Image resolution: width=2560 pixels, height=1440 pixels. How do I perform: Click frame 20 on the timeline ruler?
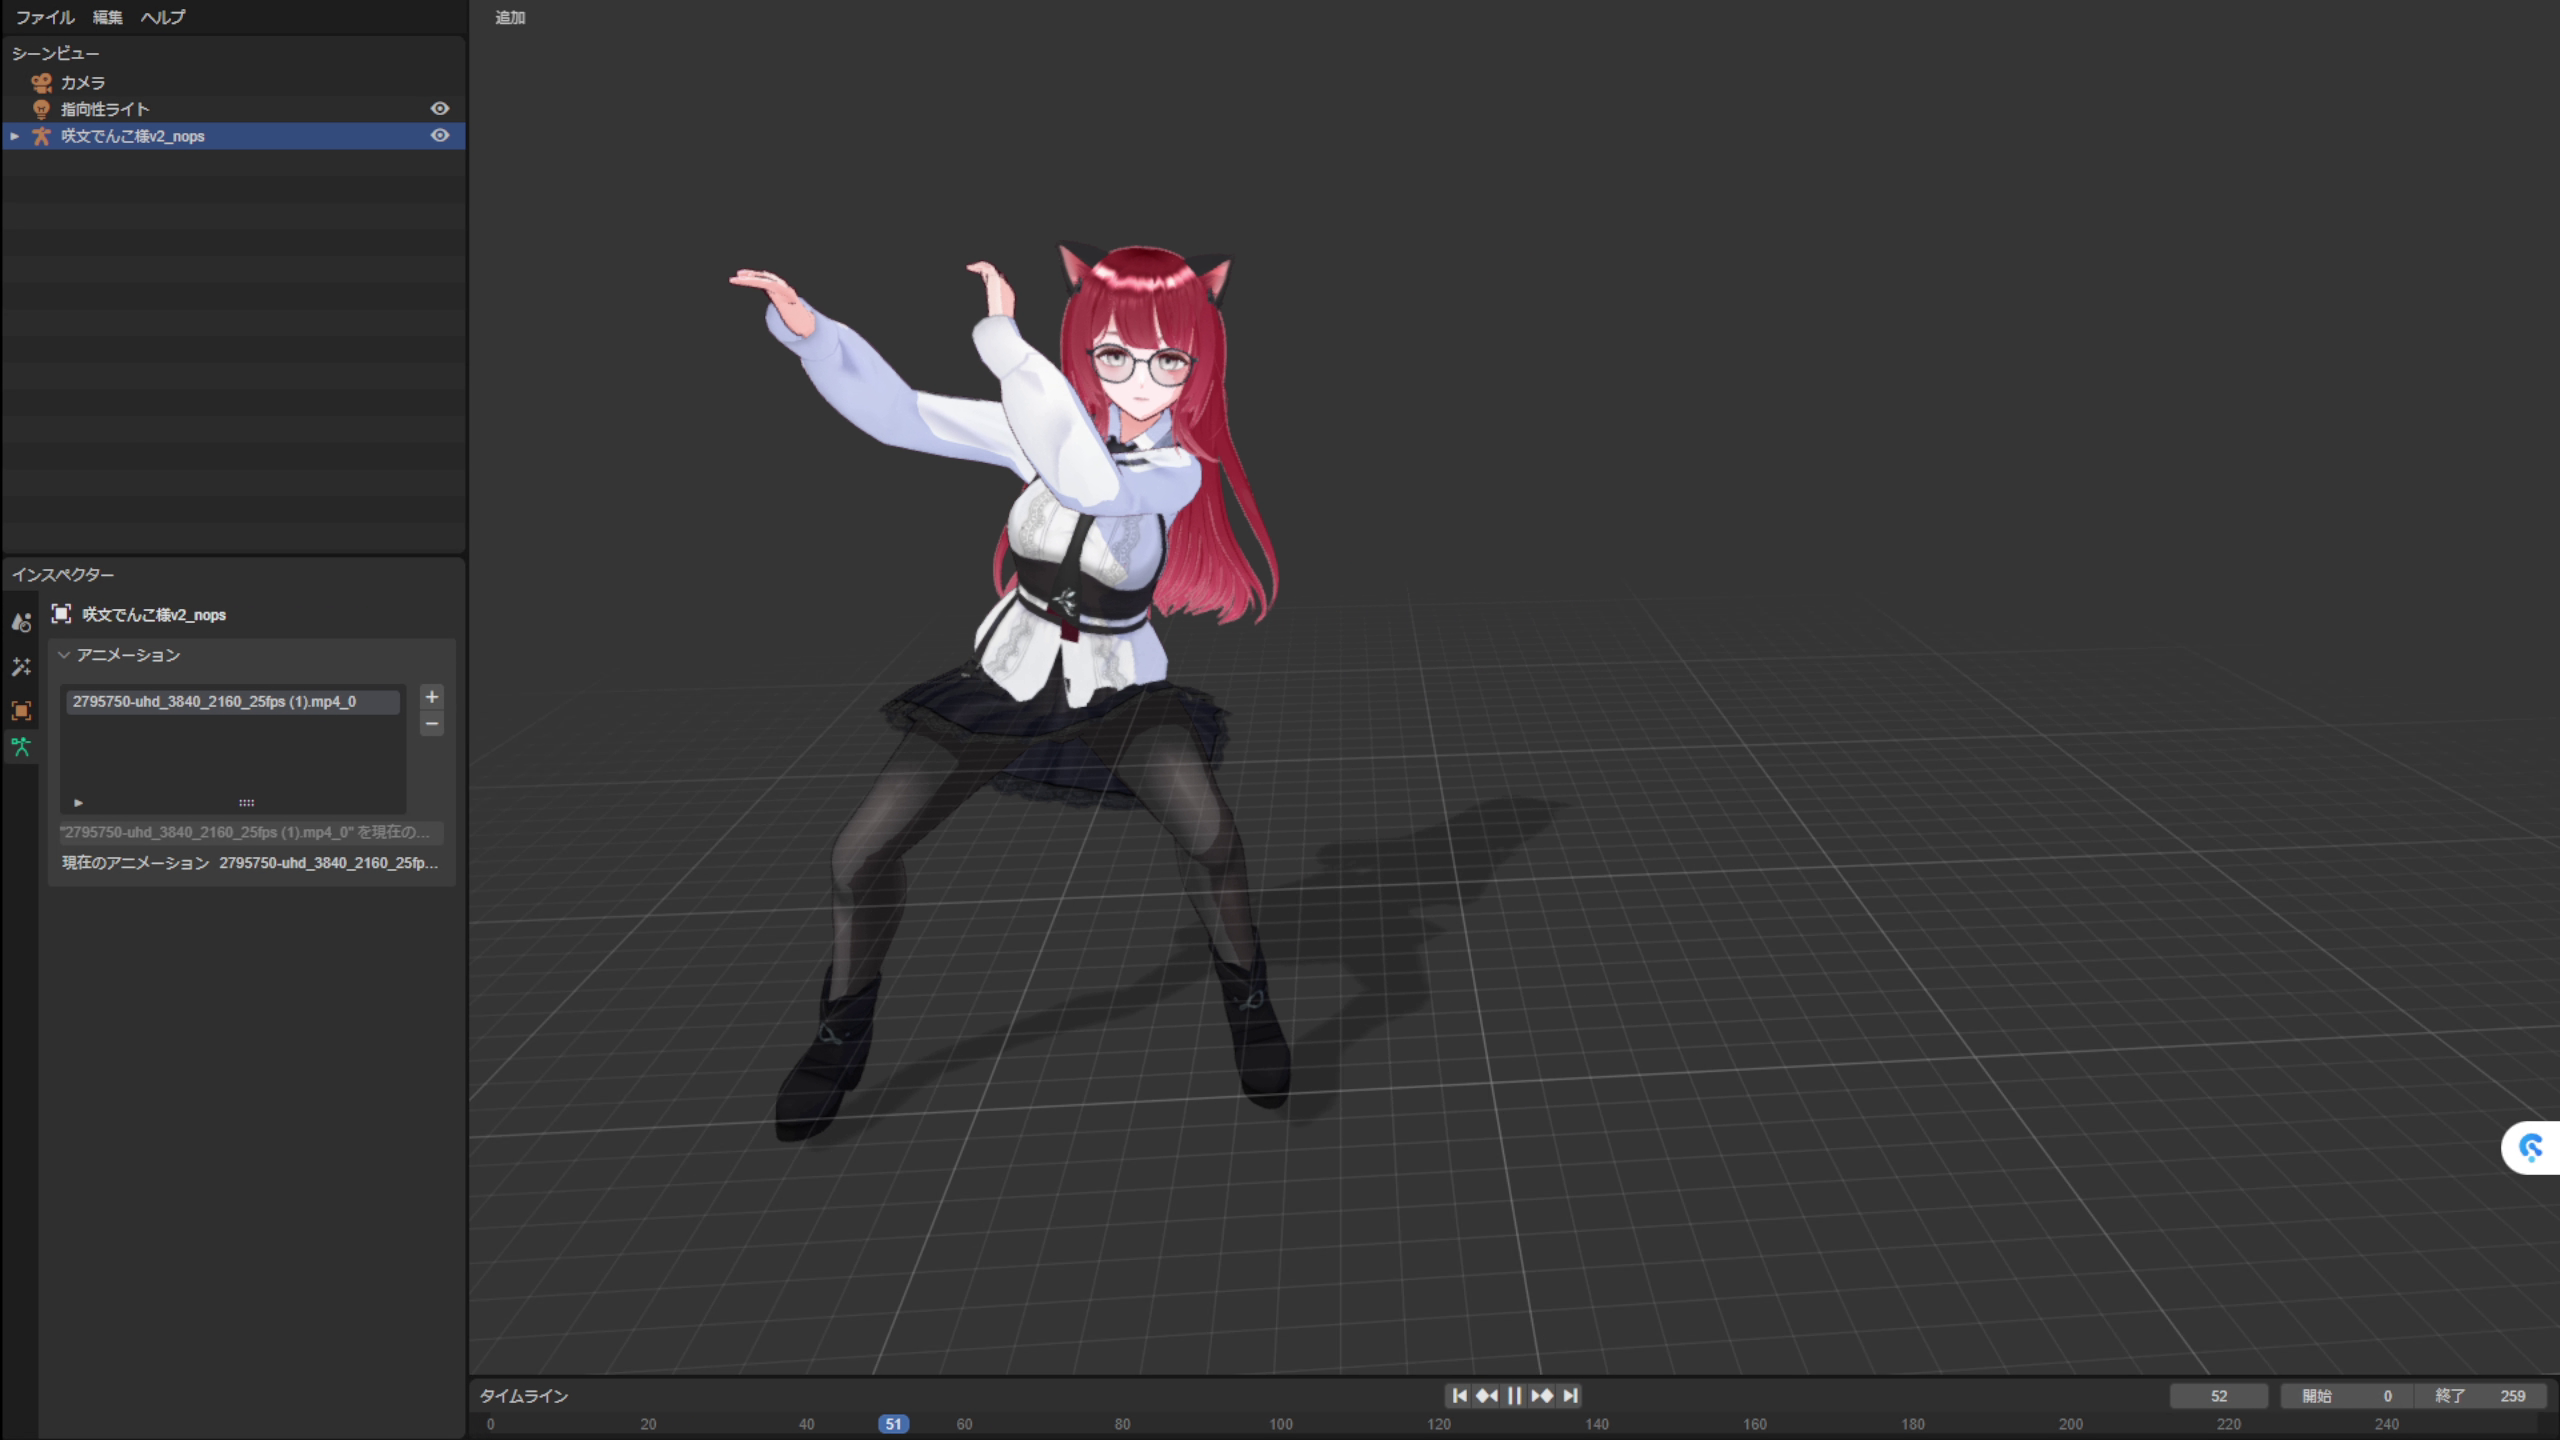tap(648, 1424)
